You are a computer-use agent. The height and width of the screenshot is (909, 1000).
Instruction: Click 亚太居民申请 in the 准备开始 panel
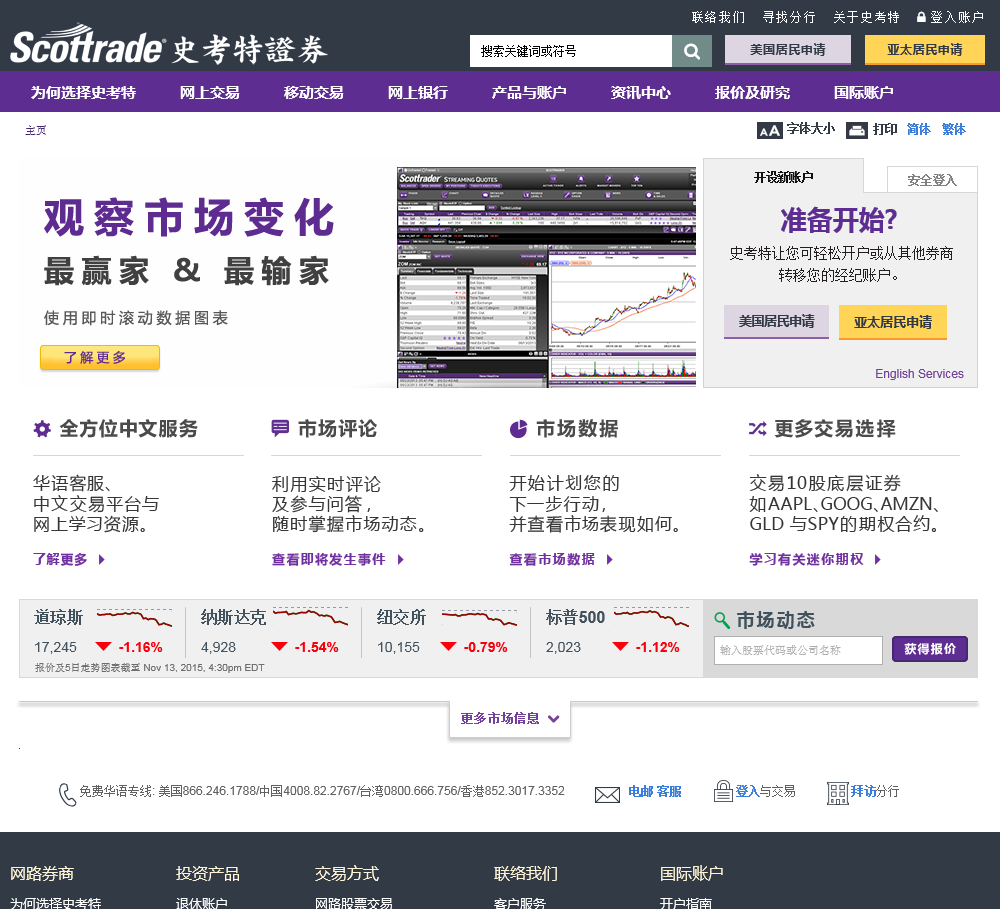pyautogui.click(x=893, y=322)
